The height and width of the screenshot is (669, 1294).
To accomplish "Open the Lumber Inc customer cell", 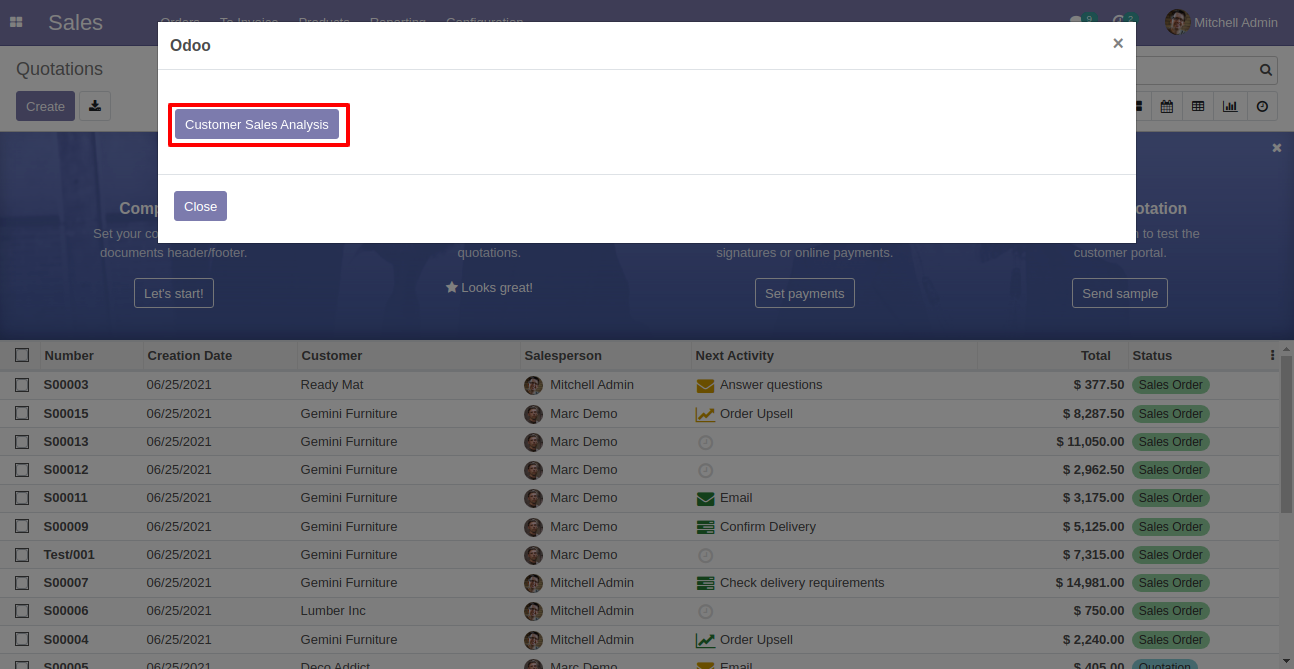I will [x=409, y=611].
